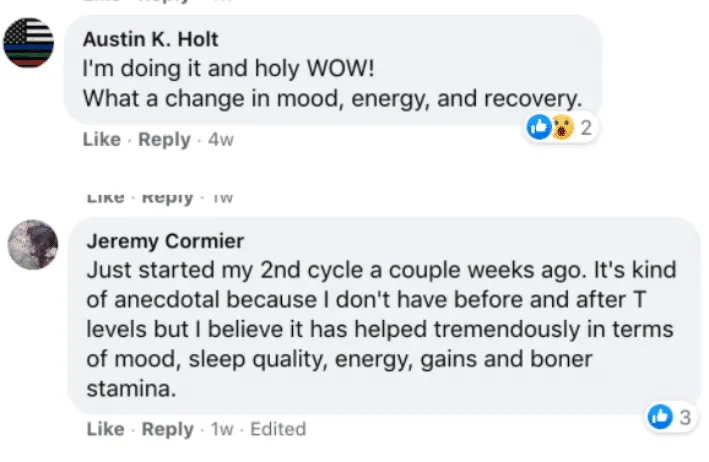Reply to Jeremy Cormier's comment
Image resolution: width=709 pixels, height=462 pixels.
(168, 429)
